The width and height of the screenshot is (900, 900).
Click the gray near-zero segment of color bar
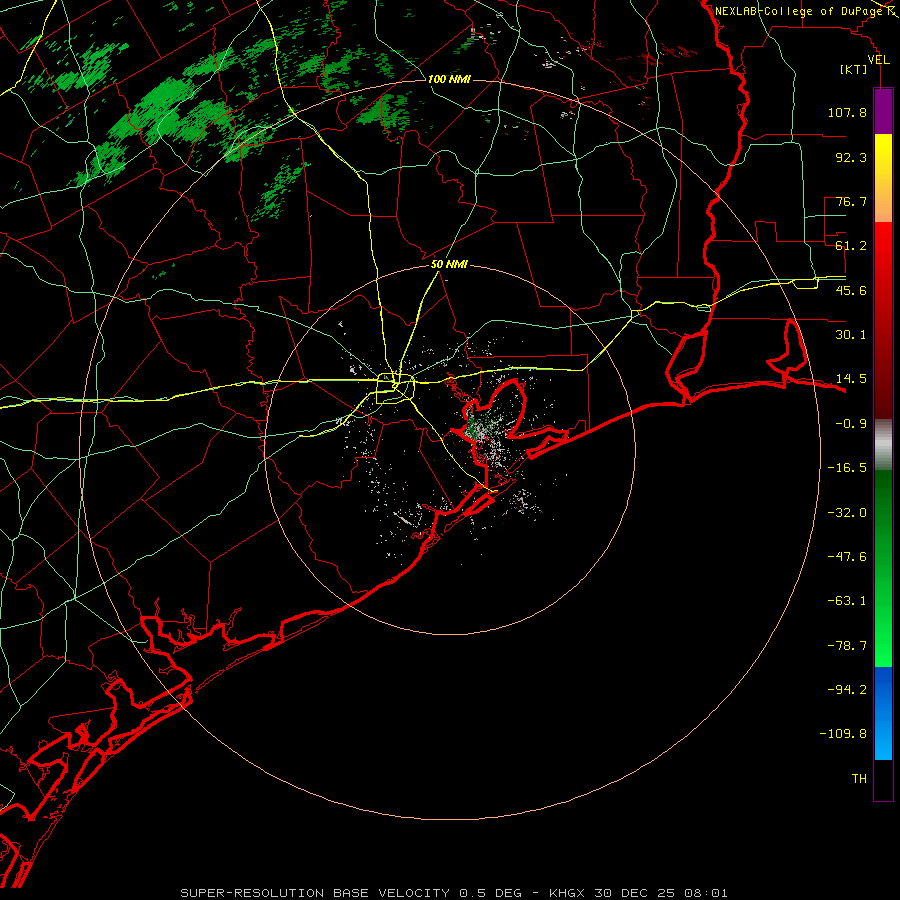[883, 444]
